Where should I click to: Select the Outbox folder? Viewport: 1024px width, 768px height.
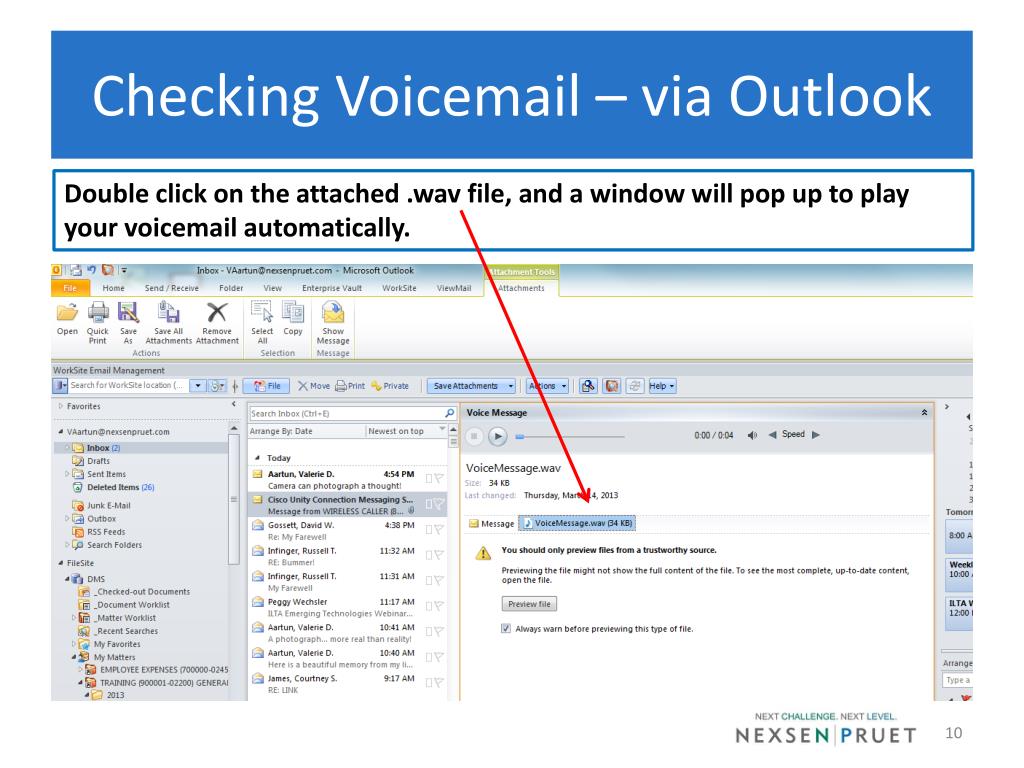[101, 519]
